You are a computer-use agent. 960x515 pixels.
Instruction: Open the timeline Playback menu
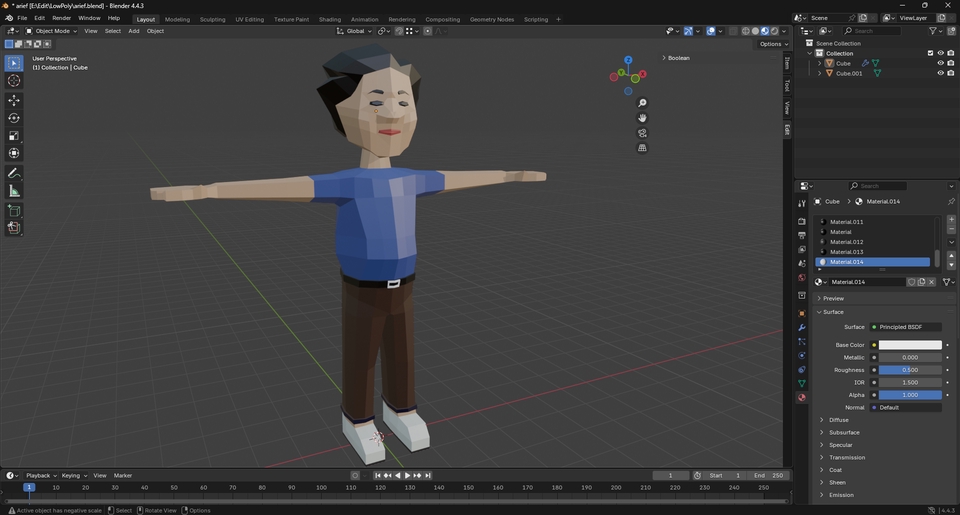[40, 476]
